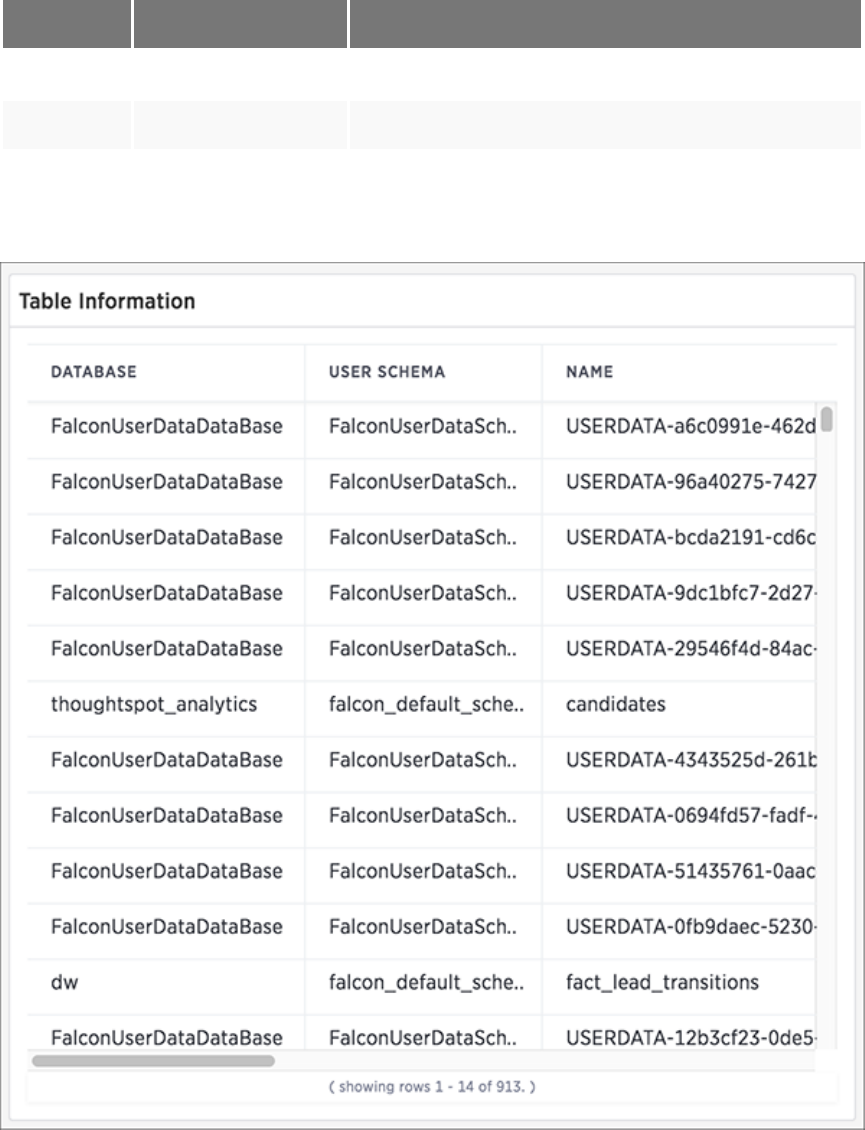Screen dimensions: 865x1130
Task: Select USERDATA-0694fd57-fadf row name
Action: [x=691, y=815]
